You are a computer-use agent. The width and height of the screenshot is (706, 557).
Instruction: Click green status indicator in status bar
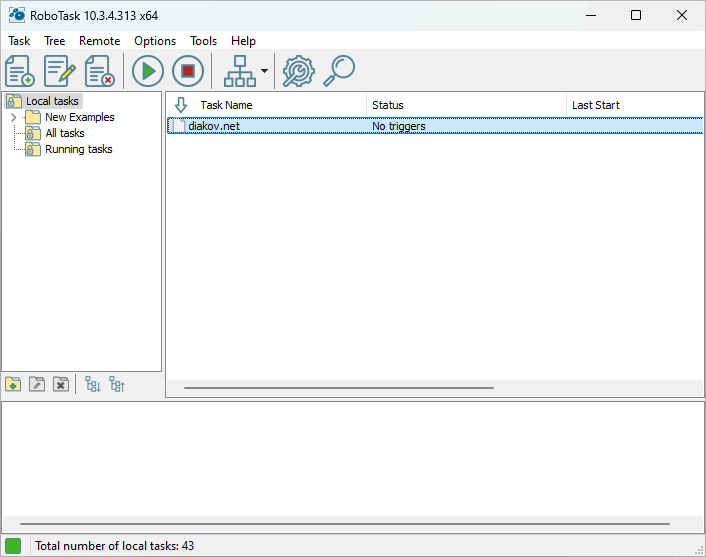click(13, 546)
